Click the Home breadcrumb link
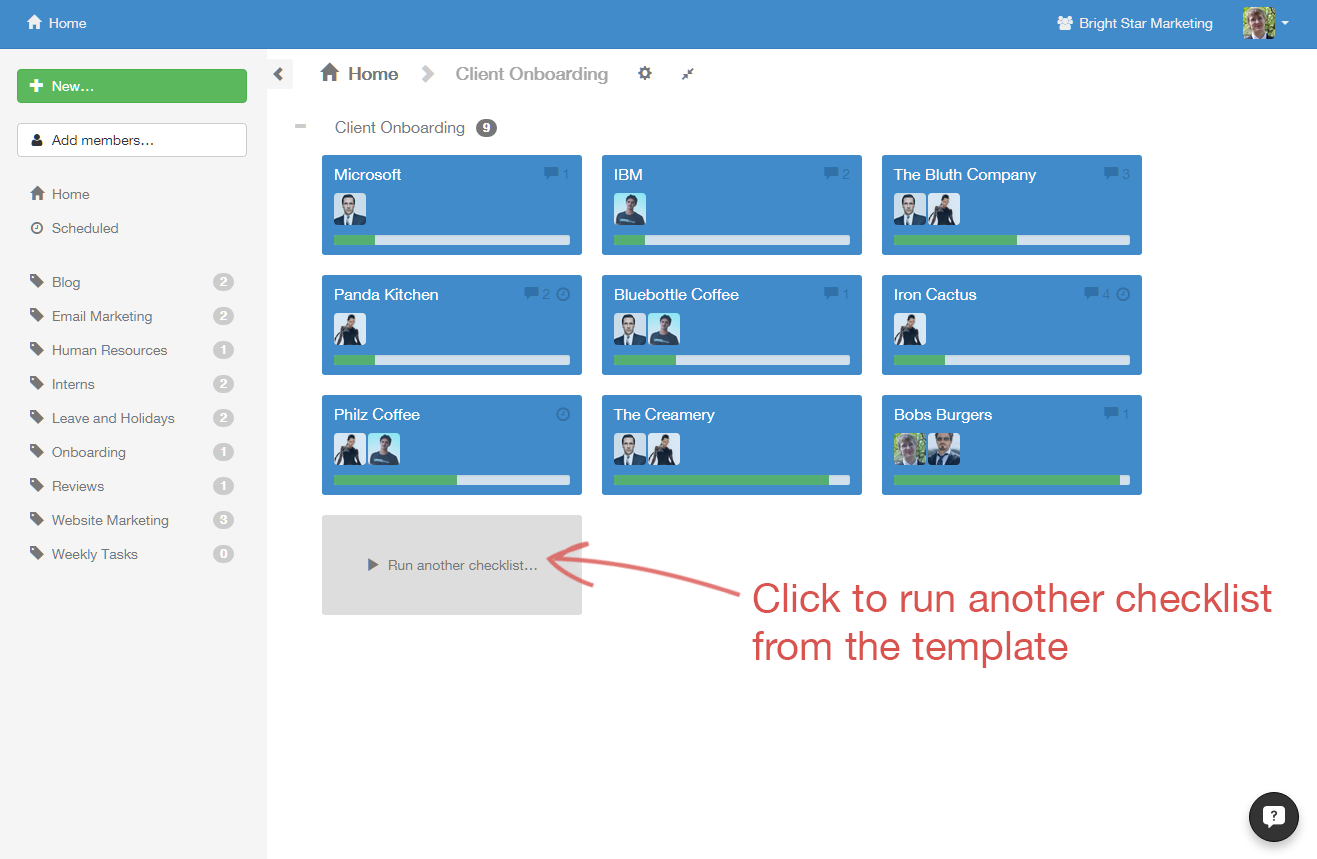 (x=360, y=74)
